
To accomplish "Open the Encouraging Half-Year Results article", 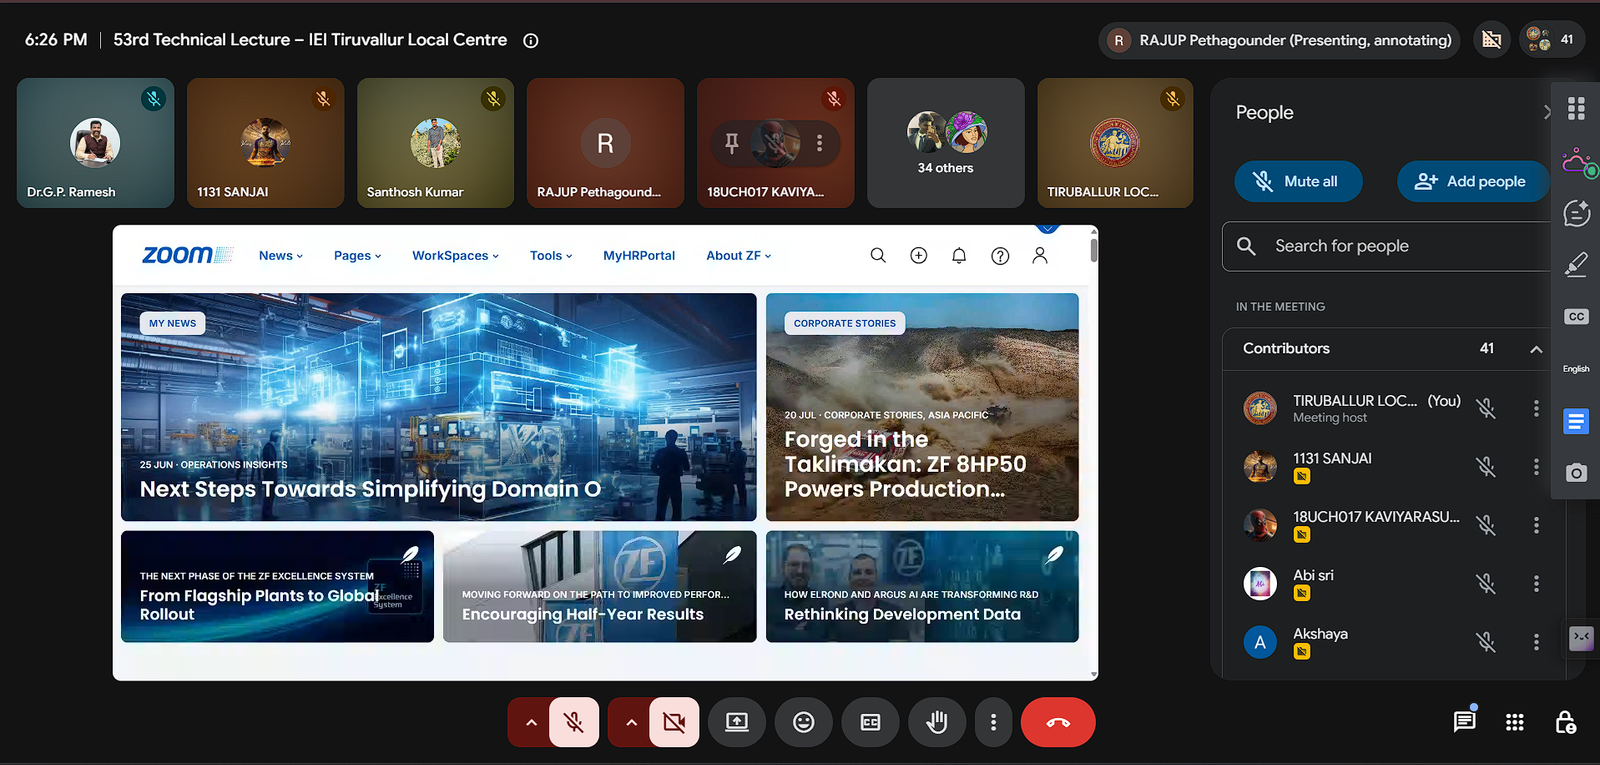I will coord(600,586).
